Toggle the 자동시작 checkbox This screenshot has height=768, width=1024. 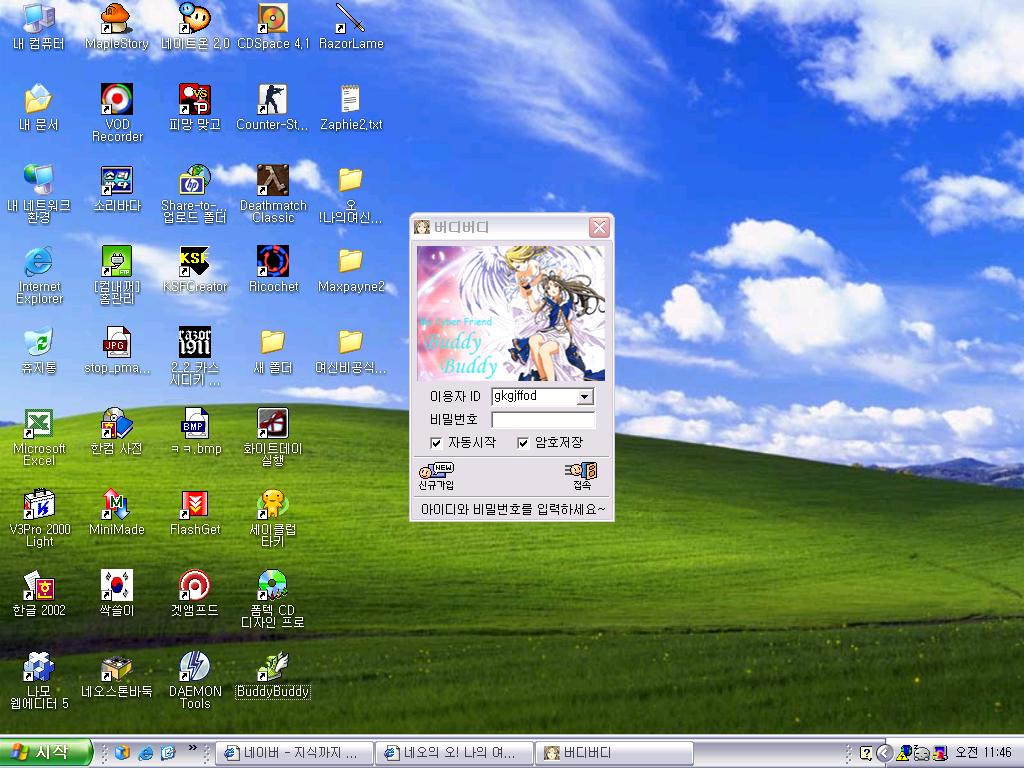point(436,443)
